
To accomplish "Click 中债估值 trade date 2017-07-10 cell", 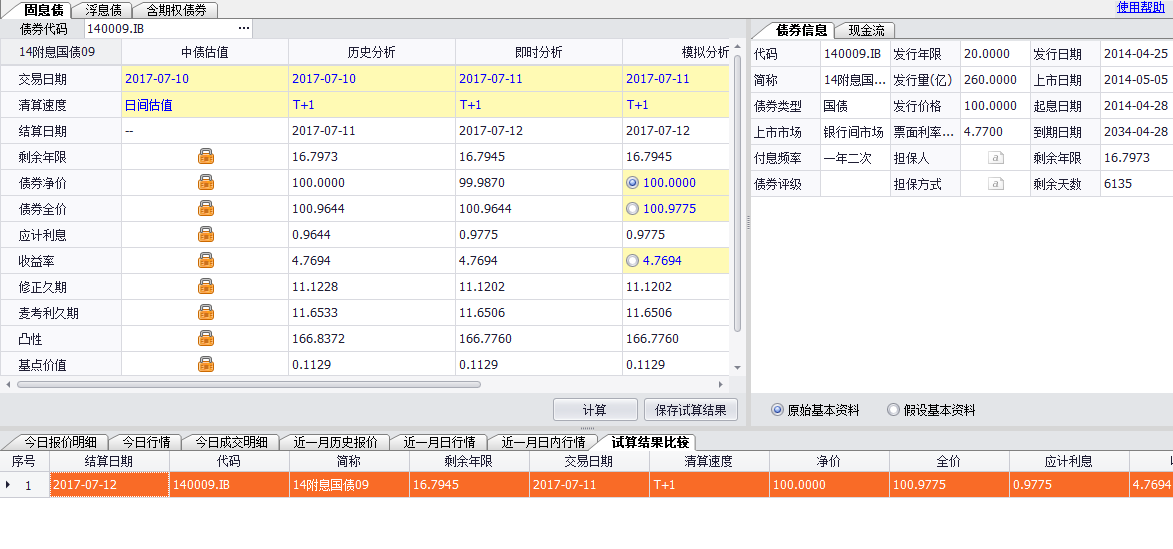I will (x=205, y=79).
